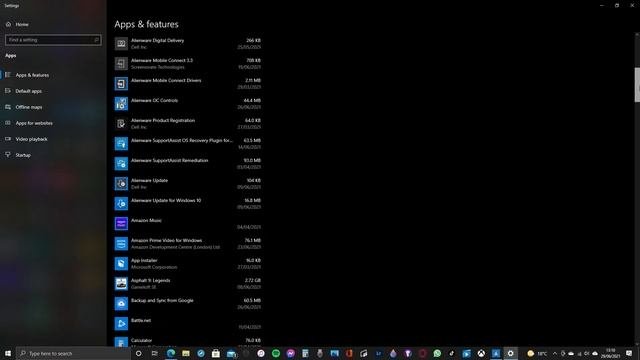Select Alienware SupportAssist Remediation icon
640x360 pixels.
click(x=121, y=164)
